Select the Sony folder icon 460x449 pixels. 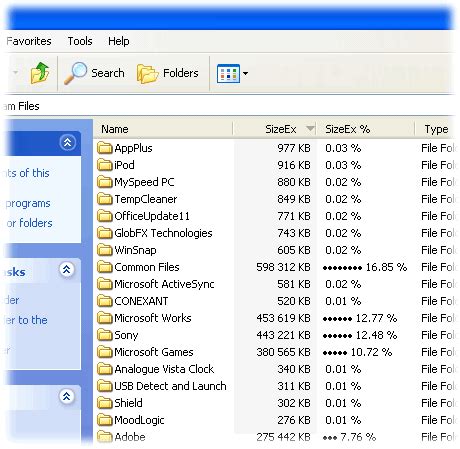coord(105,335)
